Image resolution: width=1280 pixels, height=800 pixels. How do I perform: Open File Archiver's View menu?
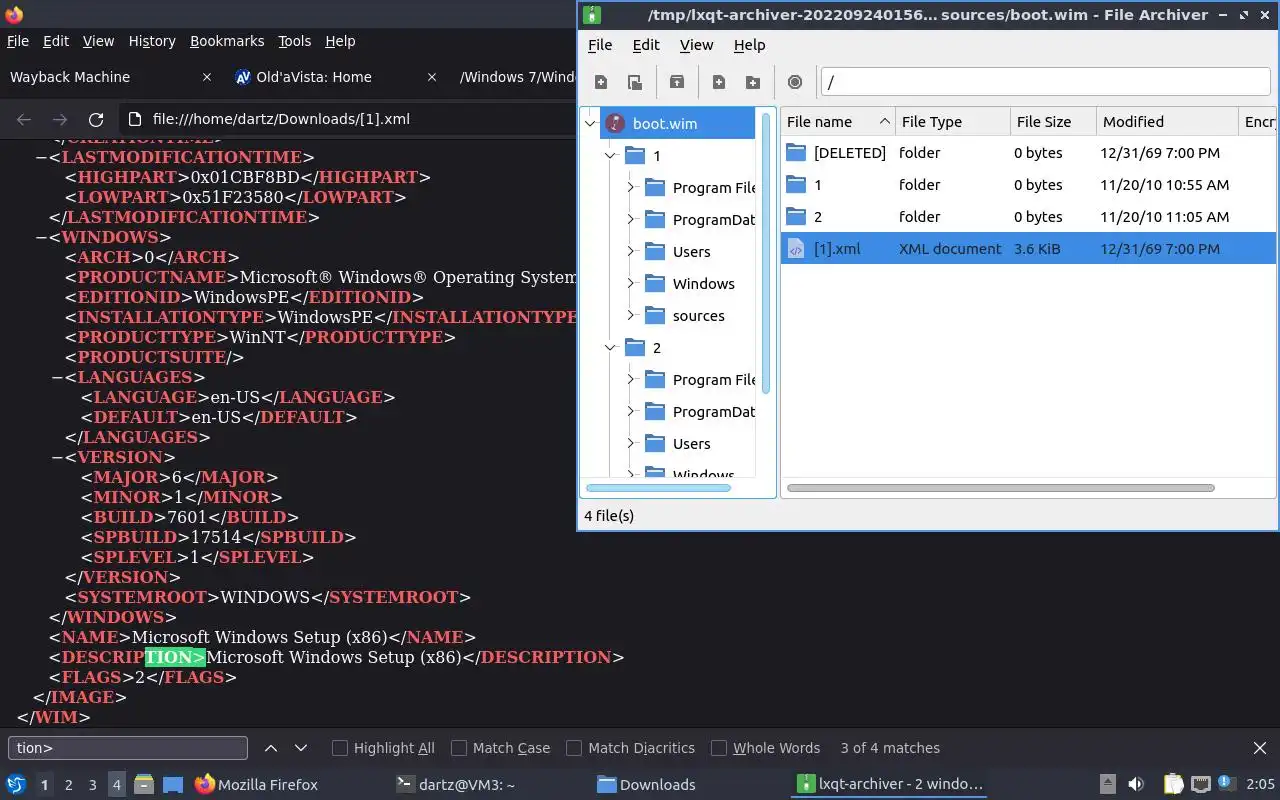[696, 45]
